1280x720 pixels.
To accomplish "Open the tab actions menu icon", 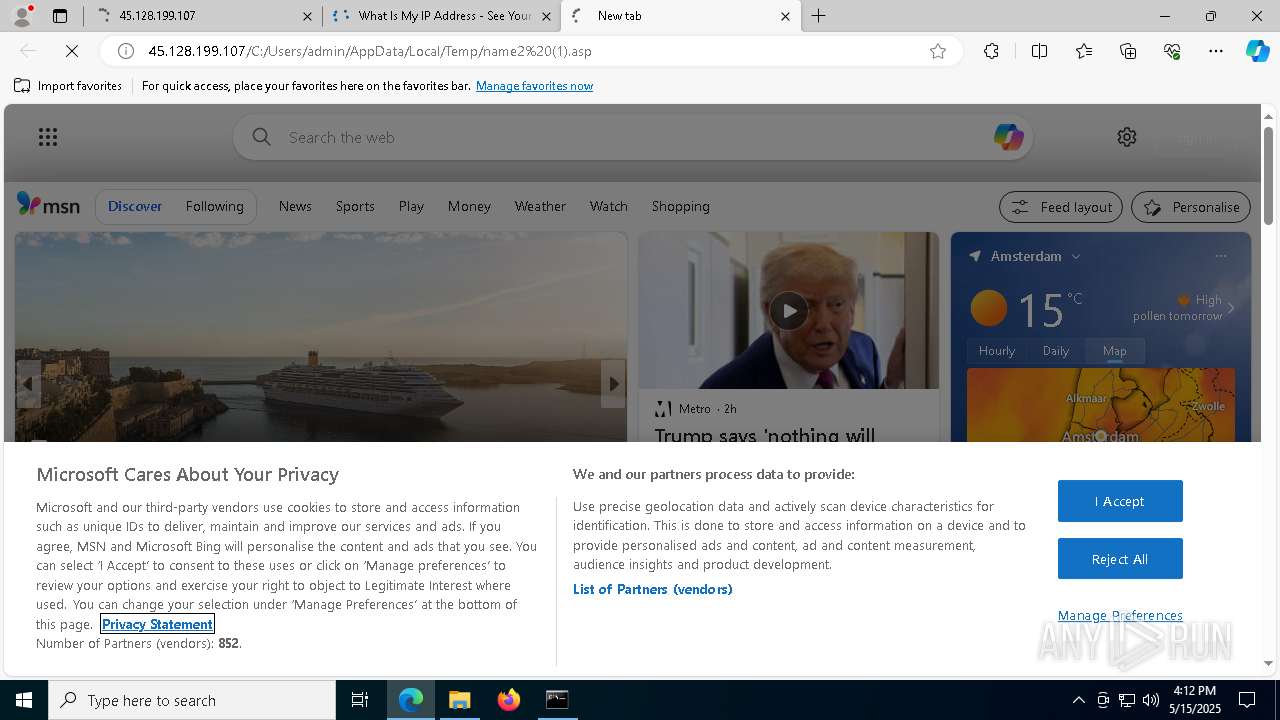I will (x=60, y=16).
